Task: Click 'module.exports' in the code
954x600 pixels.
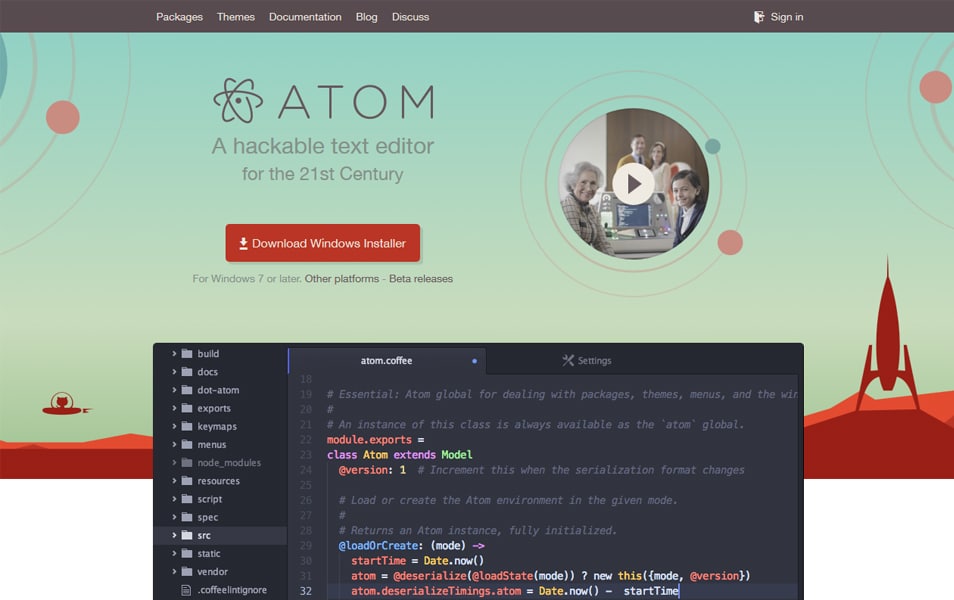Action: [369, 439]
